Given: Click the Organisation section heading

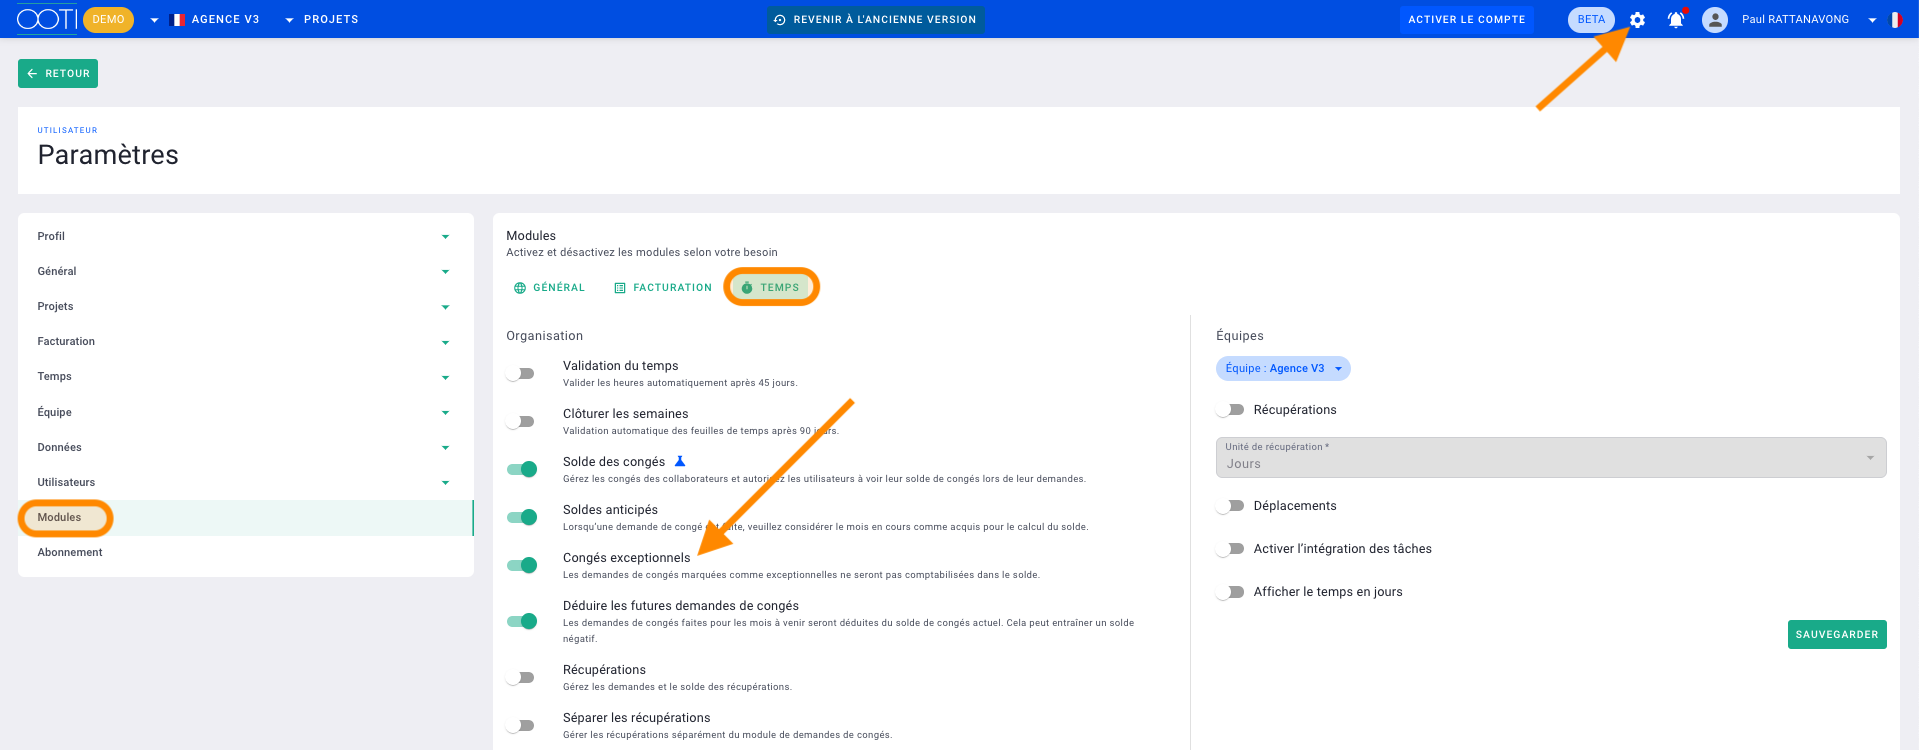Looking at the screenshot, I should coord(544,336).
